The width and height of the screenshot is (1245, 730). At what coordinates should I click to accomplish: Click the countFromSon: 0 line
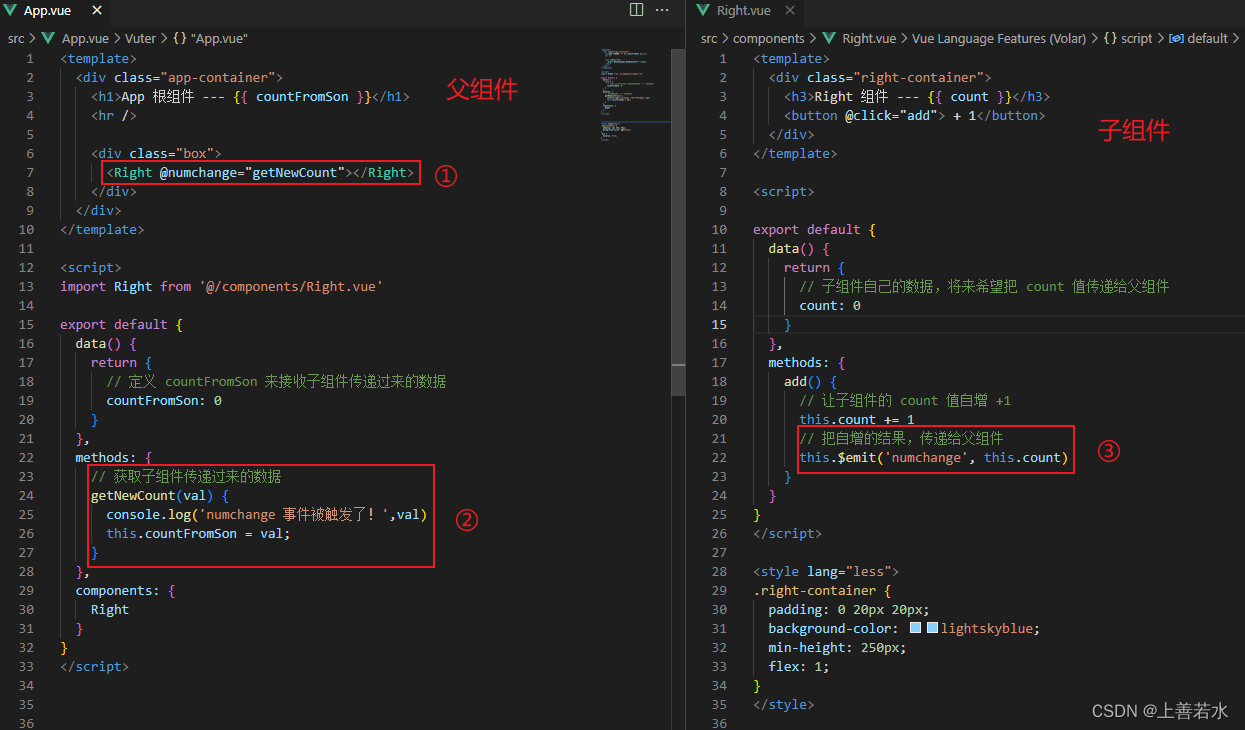click(164, 401)
